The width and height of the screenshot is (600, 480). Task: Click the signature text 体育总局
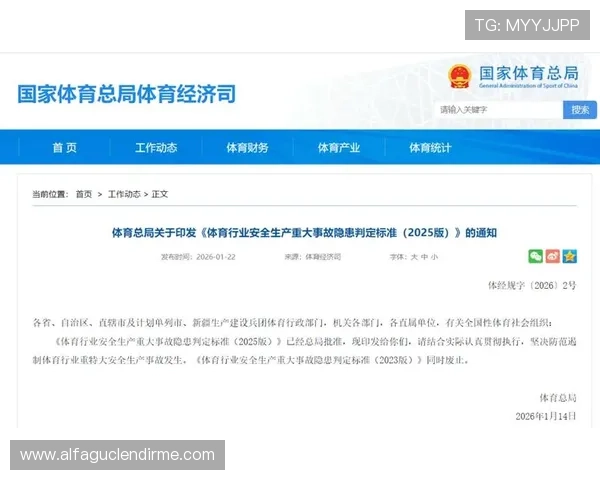pos(558,398)
